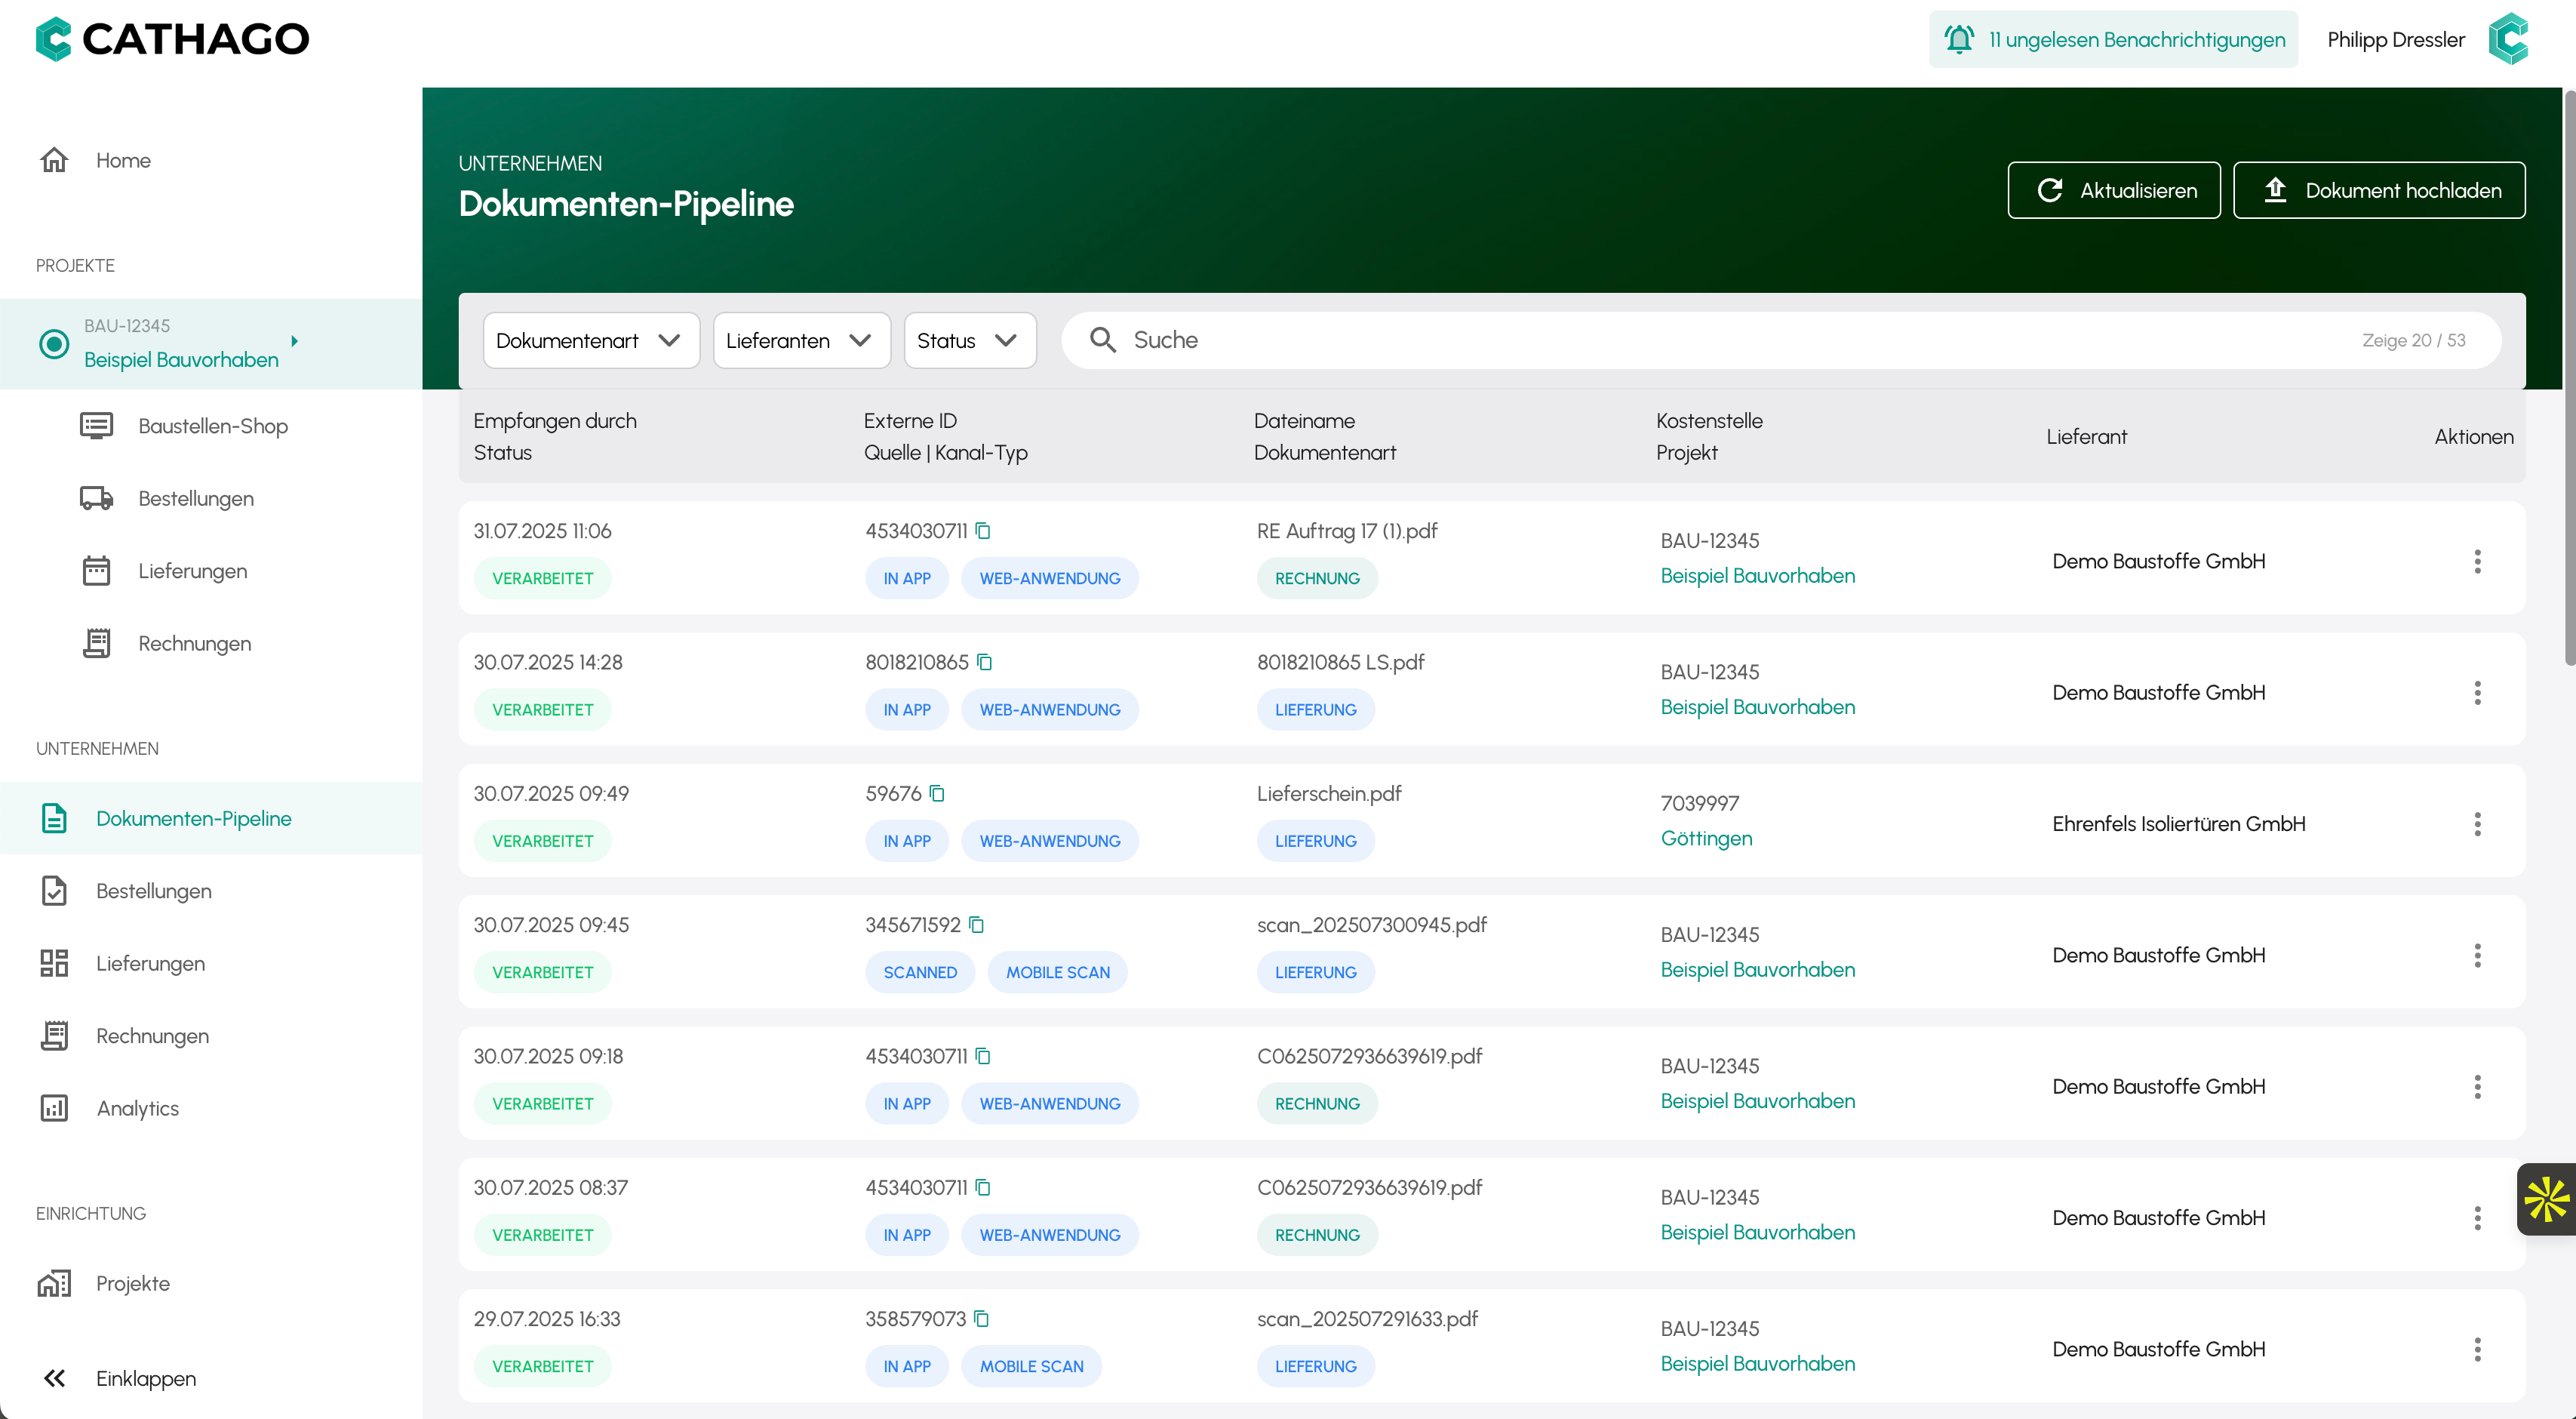Open actions menu for RE Auftrag 17 (1).pdf

point(2477,561)
